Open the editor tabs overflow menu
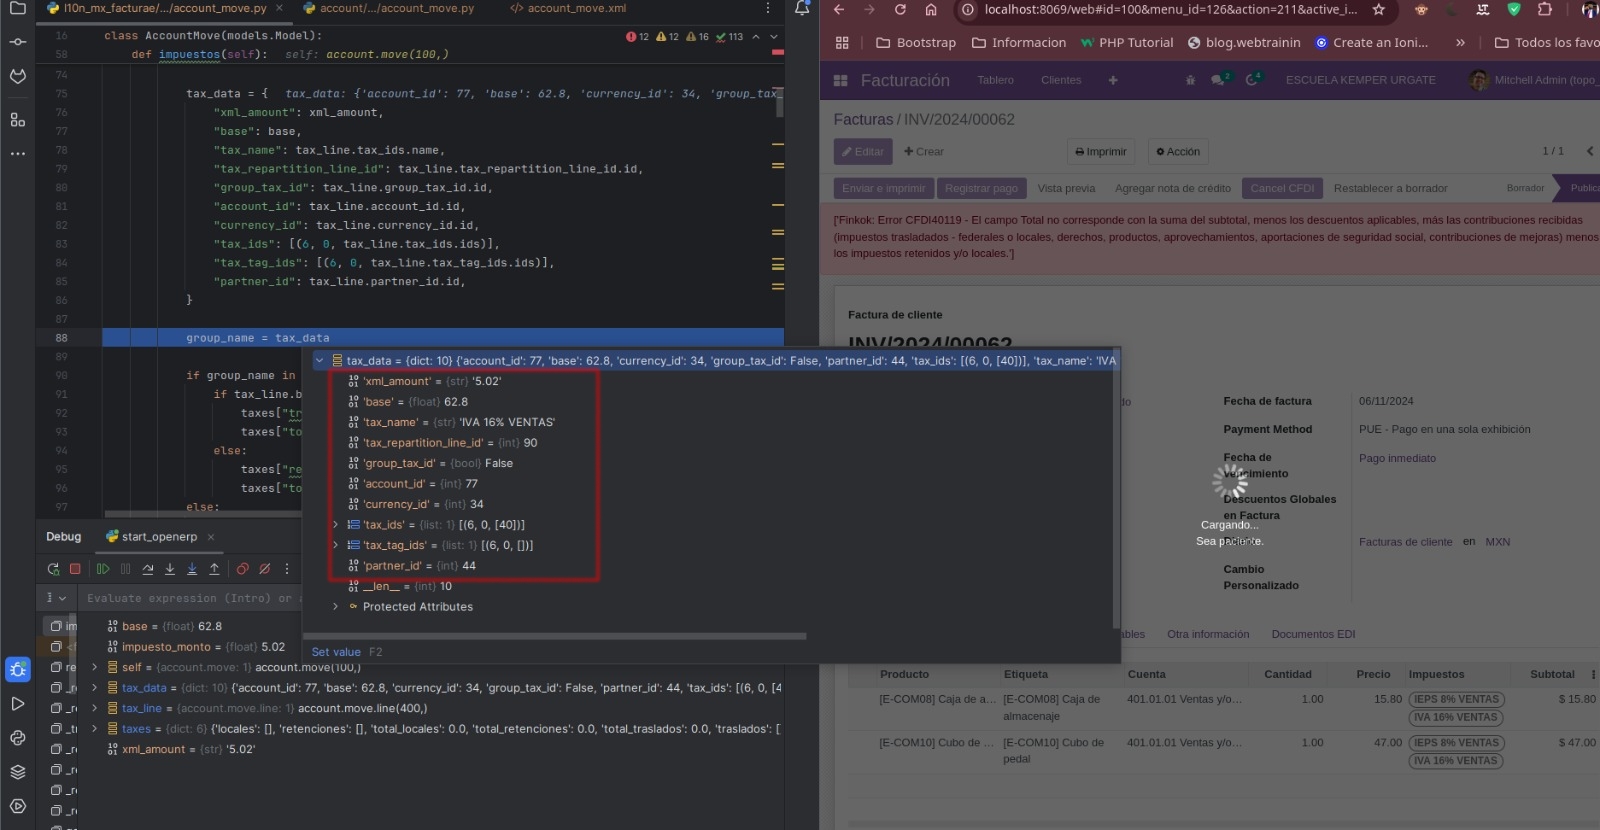 click(767, 8)
